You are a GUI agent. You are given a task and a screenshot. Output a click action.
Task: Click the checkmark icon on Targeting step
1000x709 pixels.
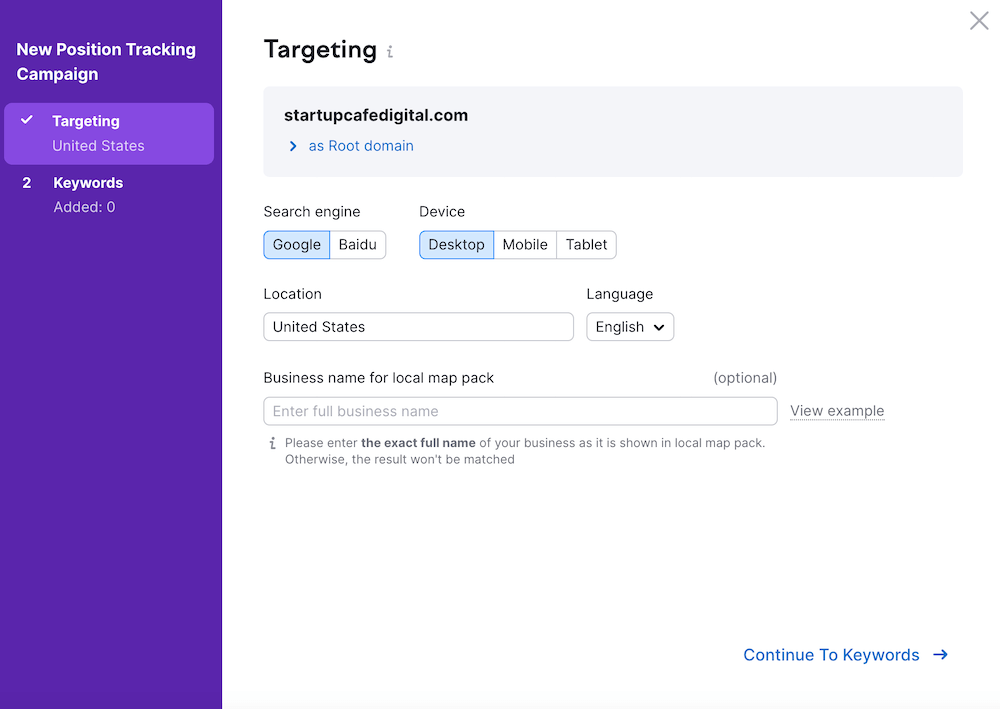point(28,121)
